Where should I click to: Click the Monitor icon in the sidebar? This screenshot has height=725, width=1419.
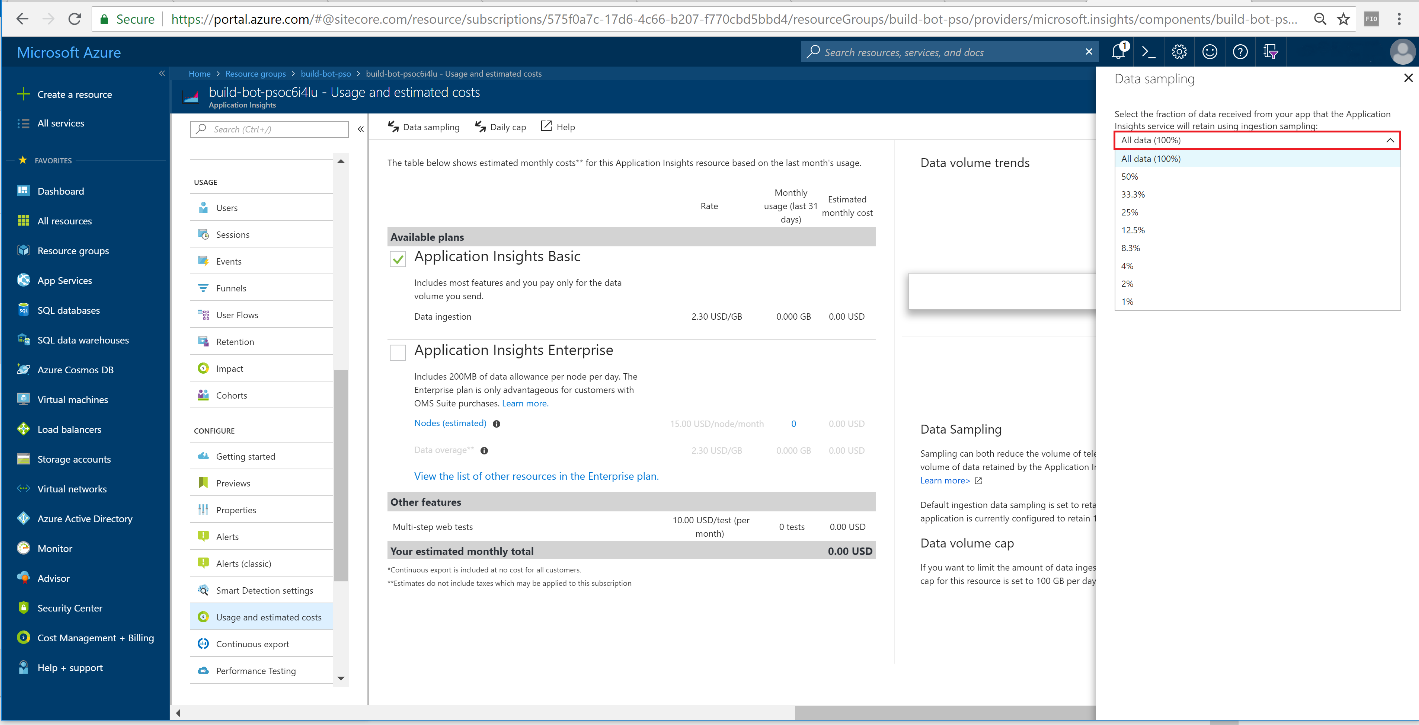click(x=24, y=548)
